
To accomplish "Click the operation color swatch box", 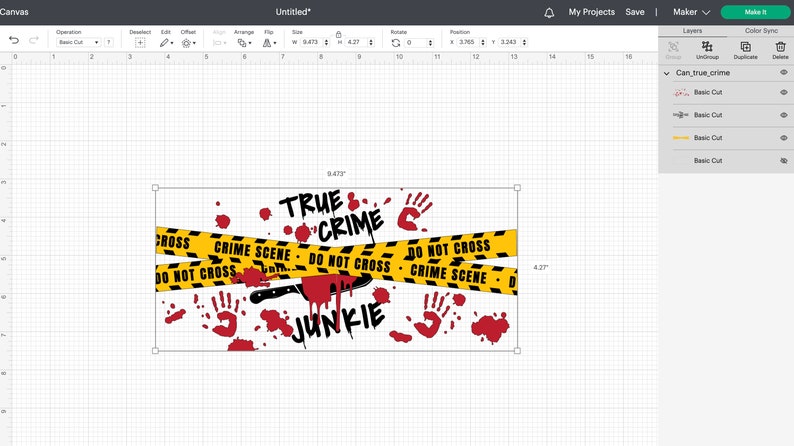I will pyautogui.click(x=108, y=42).
